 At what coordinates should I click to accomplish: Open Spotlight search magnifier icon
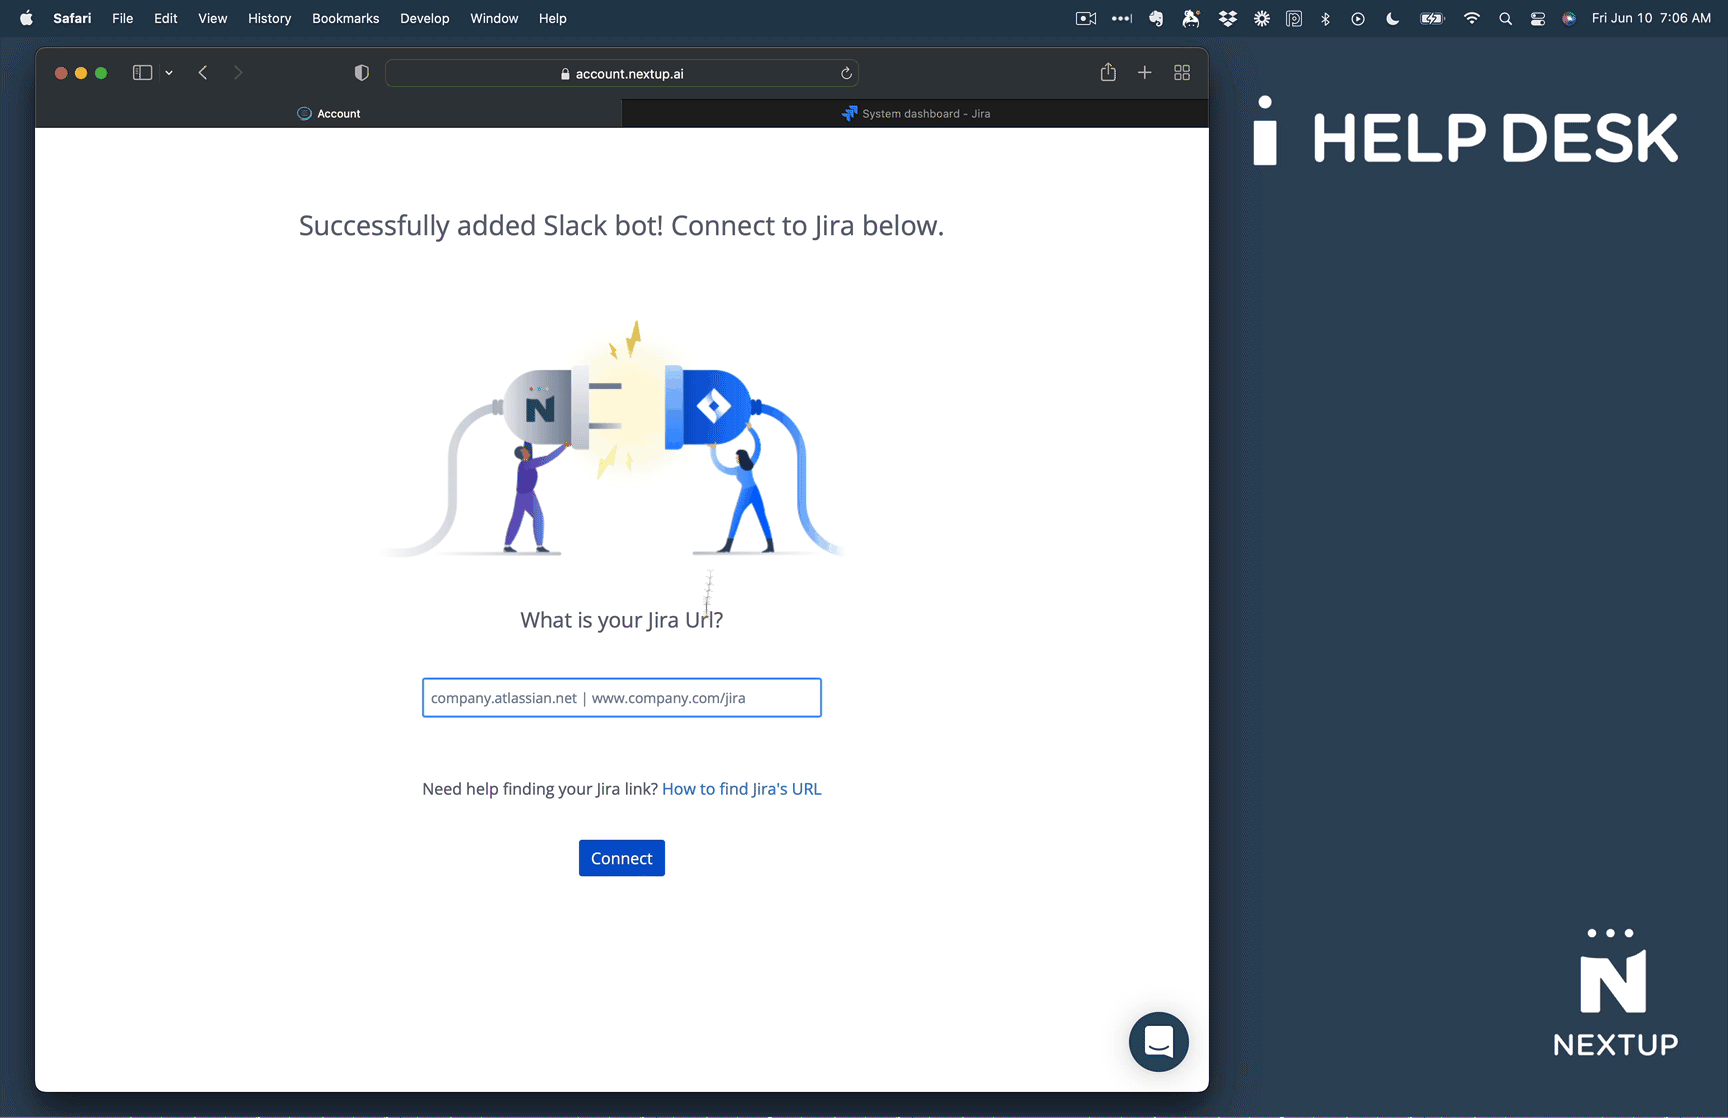point(1505,18)
